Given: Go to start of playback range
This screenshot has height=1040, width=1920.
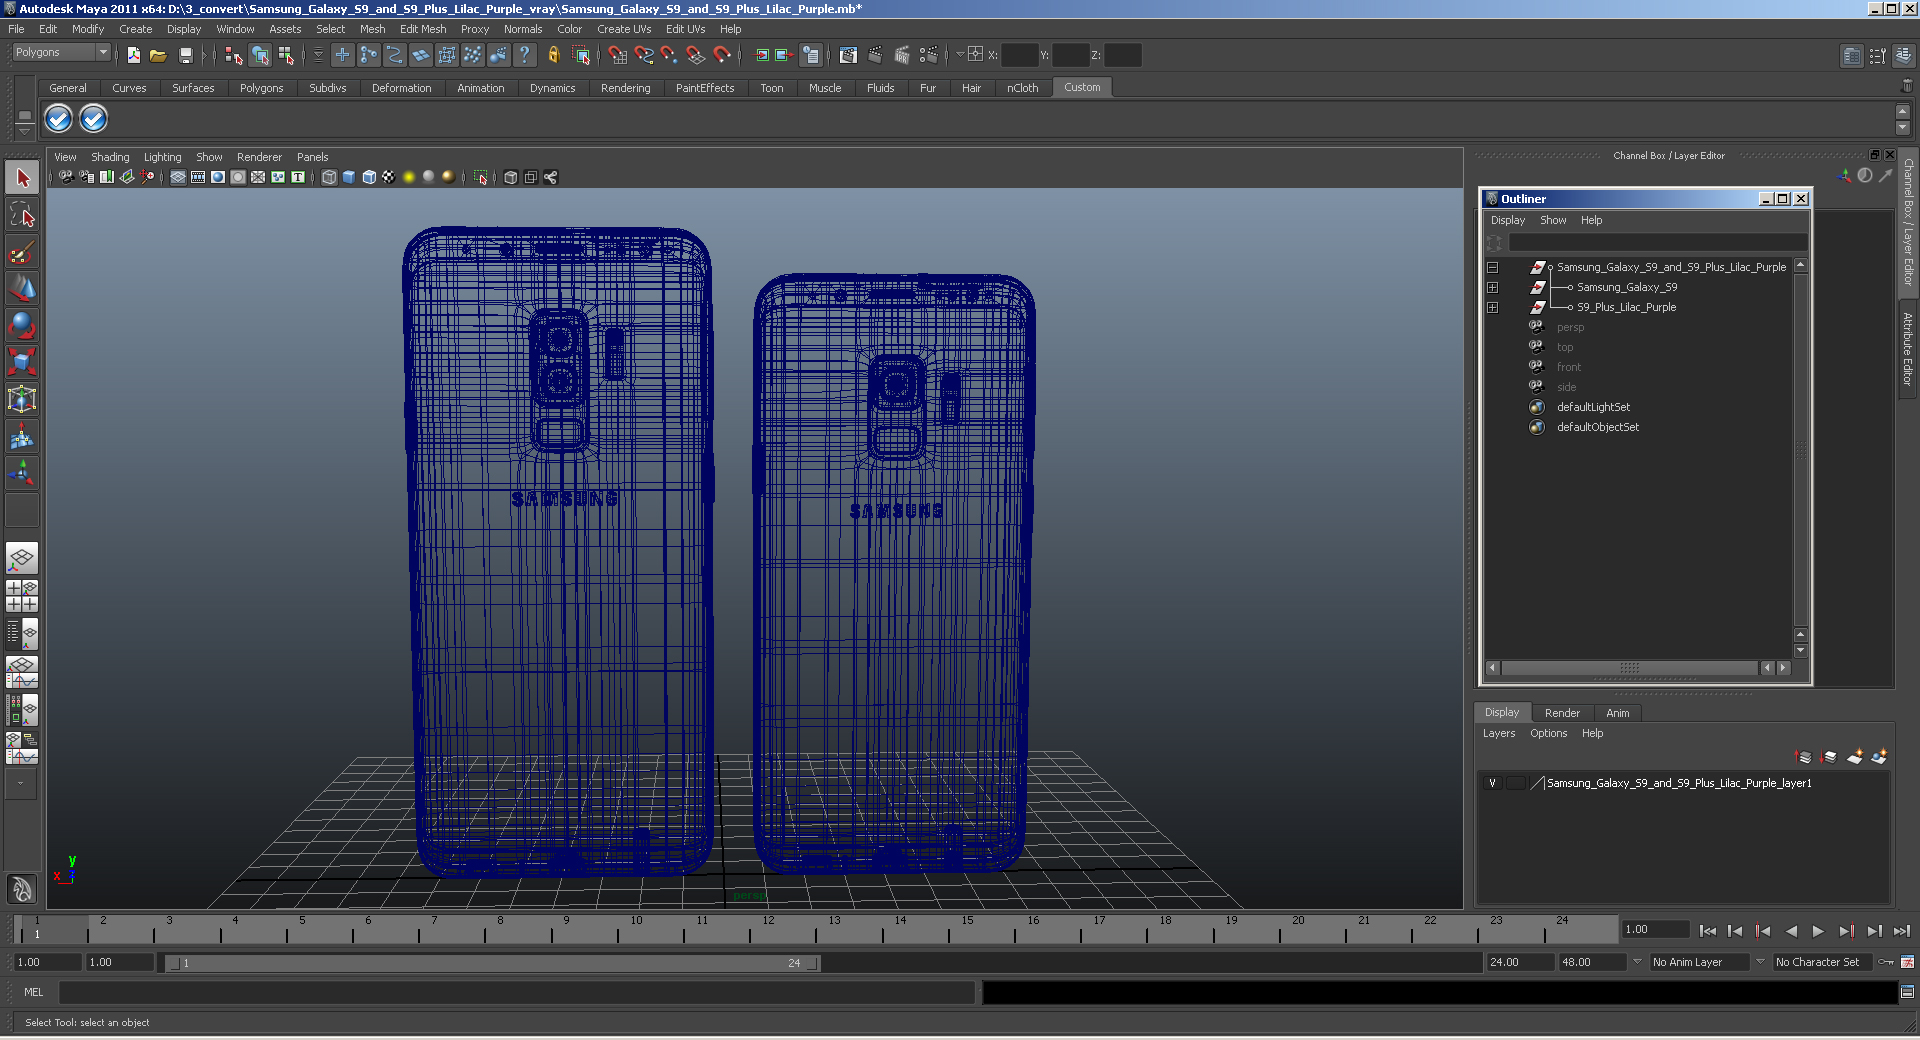Looking at the screenshot, I should click(x=1707, y=931).
